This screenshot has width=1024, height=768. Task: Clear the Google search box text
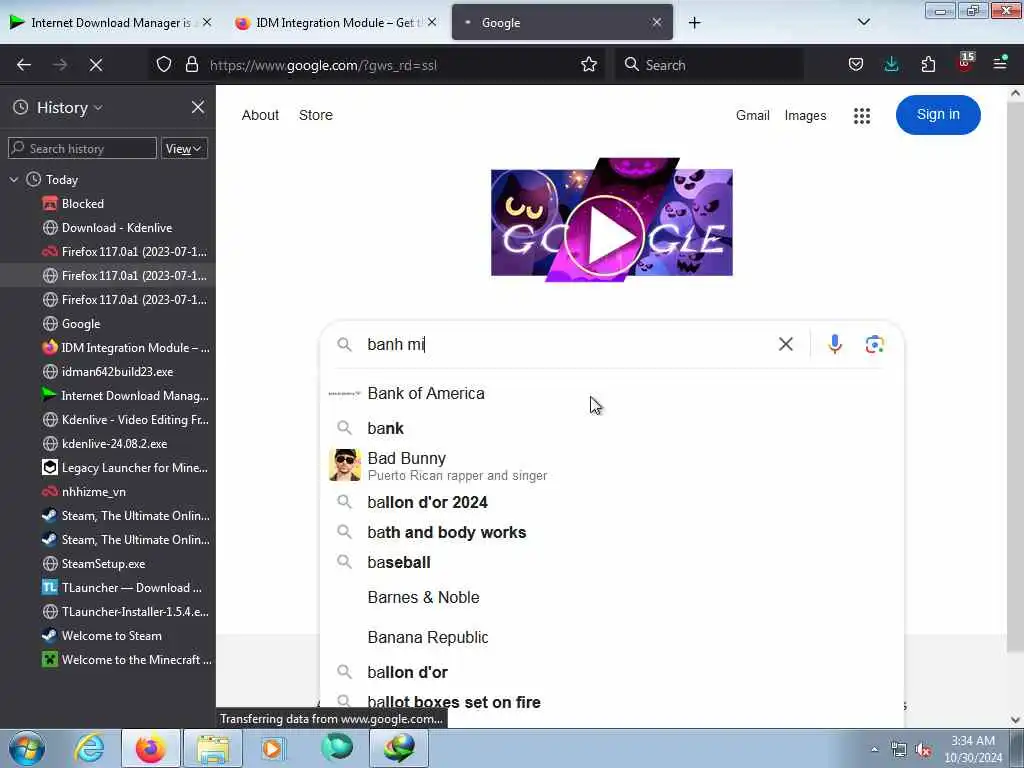786,344
